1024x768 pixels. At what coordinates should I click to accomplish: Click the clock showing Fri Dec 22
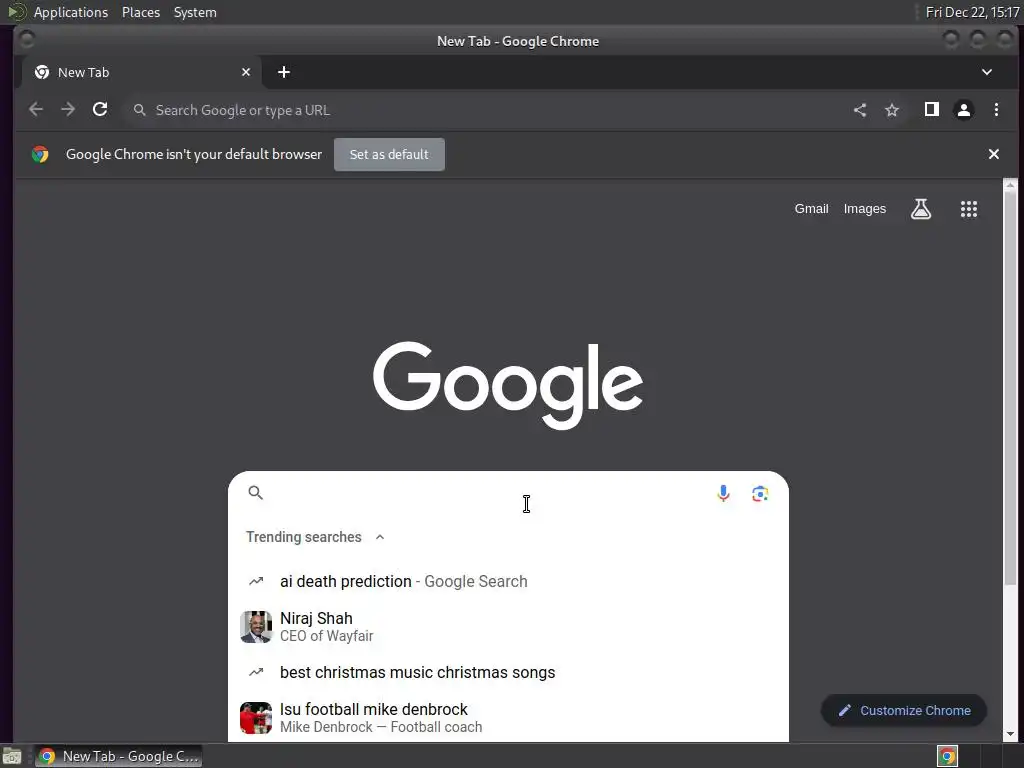click(972, 12)
